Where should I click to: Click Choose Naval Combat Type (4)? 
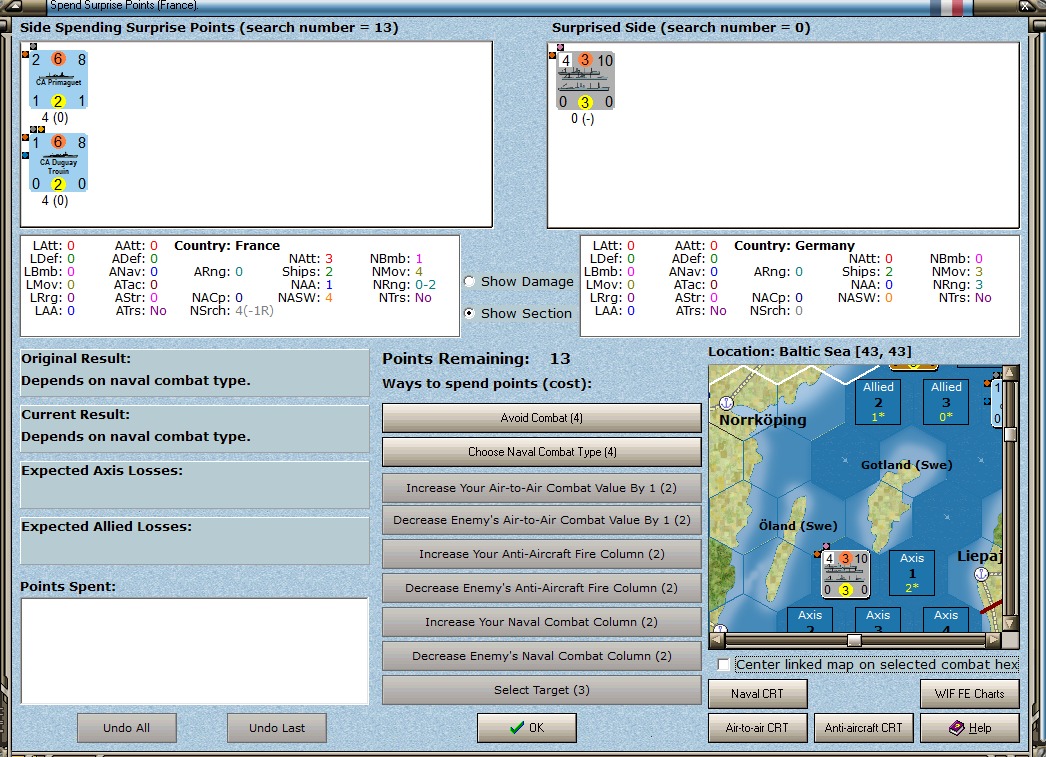542,452
